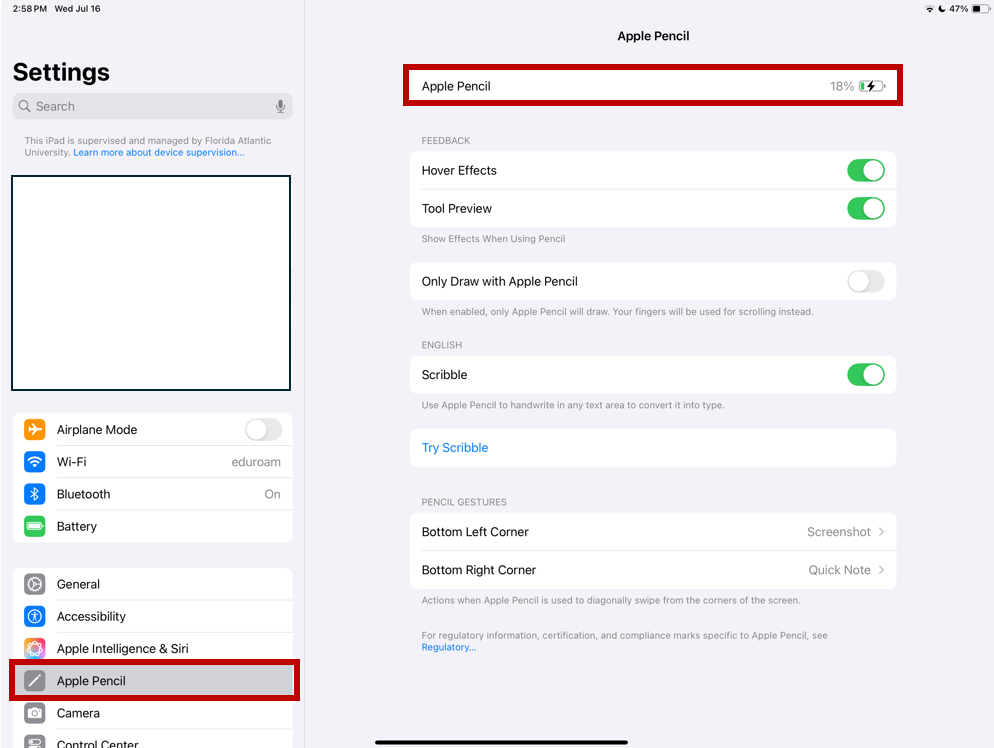Open Bottom Right Corner Quick Note chevron
Screen dimensions: 994x748
coord(881,570)
